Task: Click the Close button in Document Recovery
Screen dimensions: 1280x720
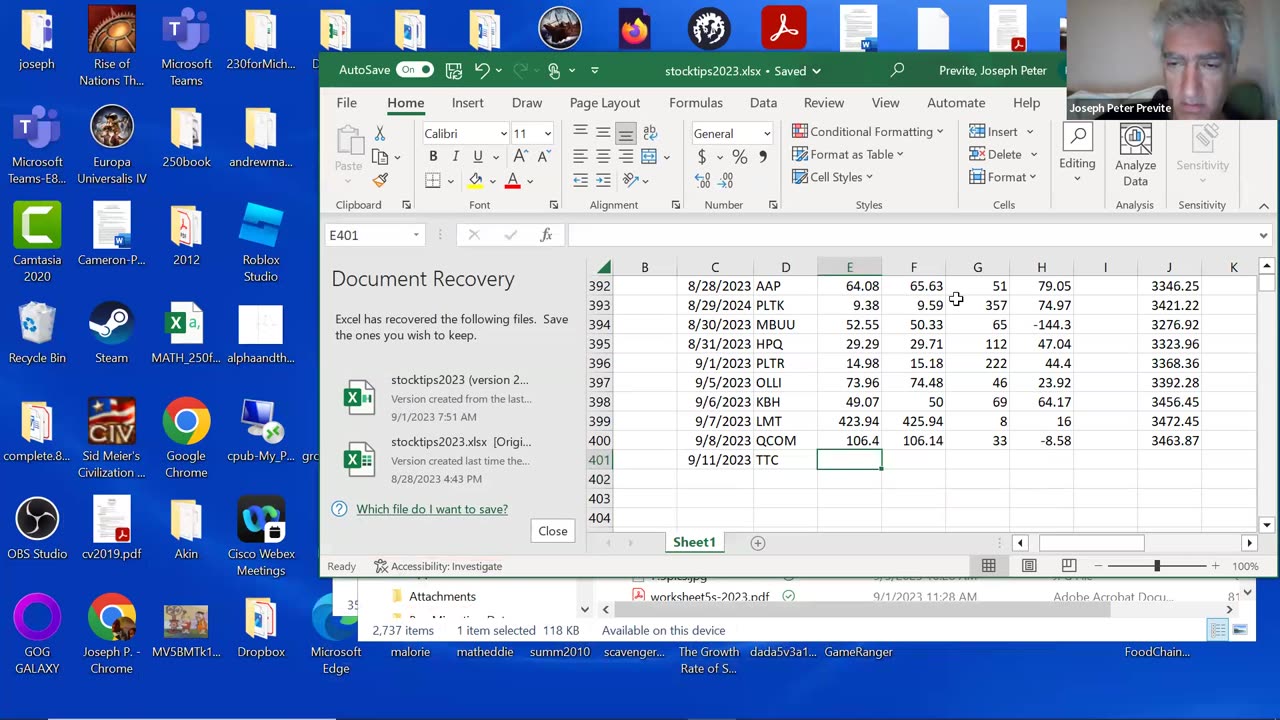Action: [x=553, y=531]
